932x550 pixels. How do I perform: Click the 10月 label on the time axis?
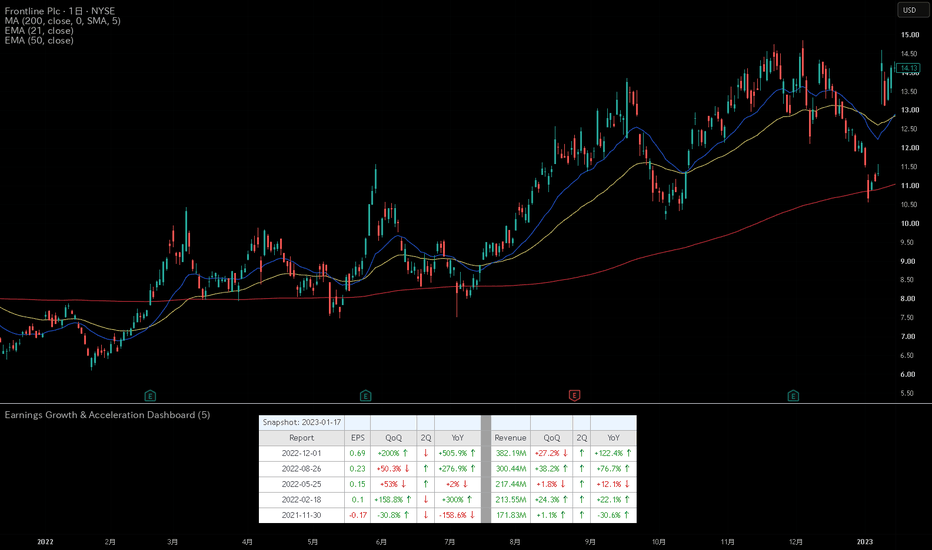coord(659,542)
